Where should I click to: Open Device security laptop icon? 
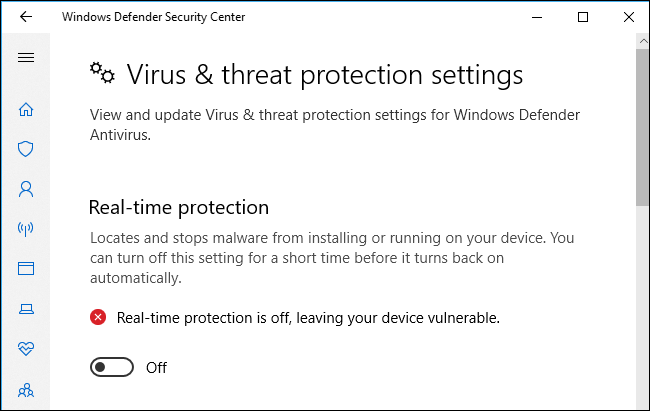point(26,309)
